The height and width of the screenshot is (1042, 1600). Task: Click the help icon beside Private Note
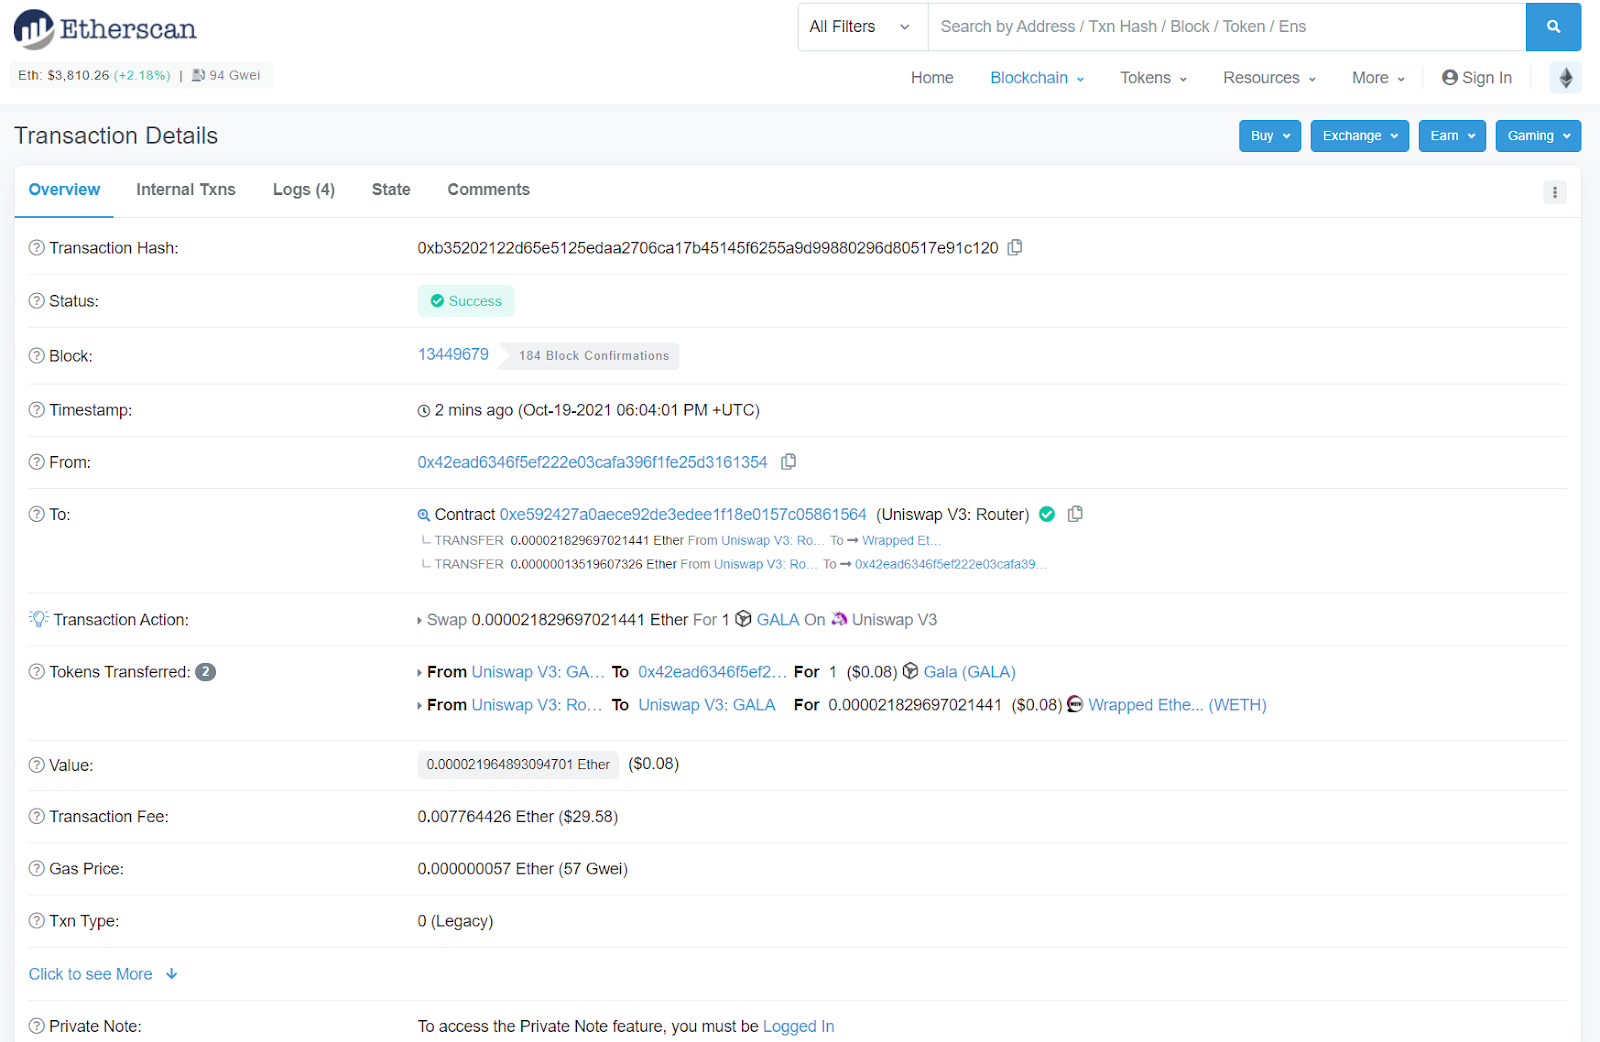coord(37,1026)
